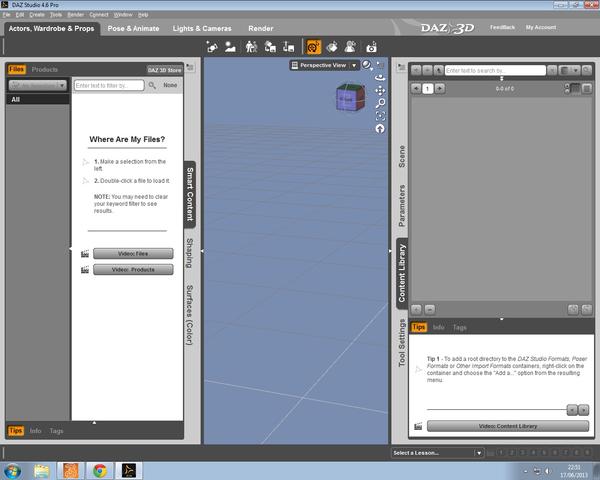Switch to Pose & Animate activity tab
This screenshot has width=600, height=480.
(133, 28)
